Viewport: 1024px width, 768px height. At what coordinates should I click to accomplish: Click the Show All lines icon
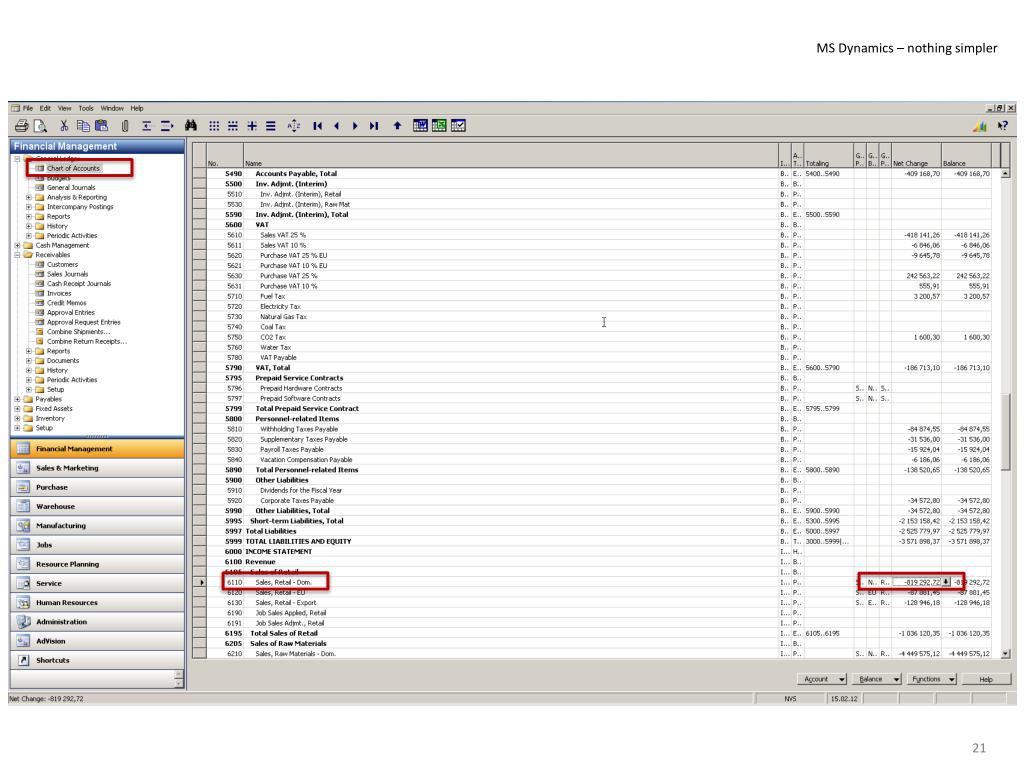click(x=270, y=126)
